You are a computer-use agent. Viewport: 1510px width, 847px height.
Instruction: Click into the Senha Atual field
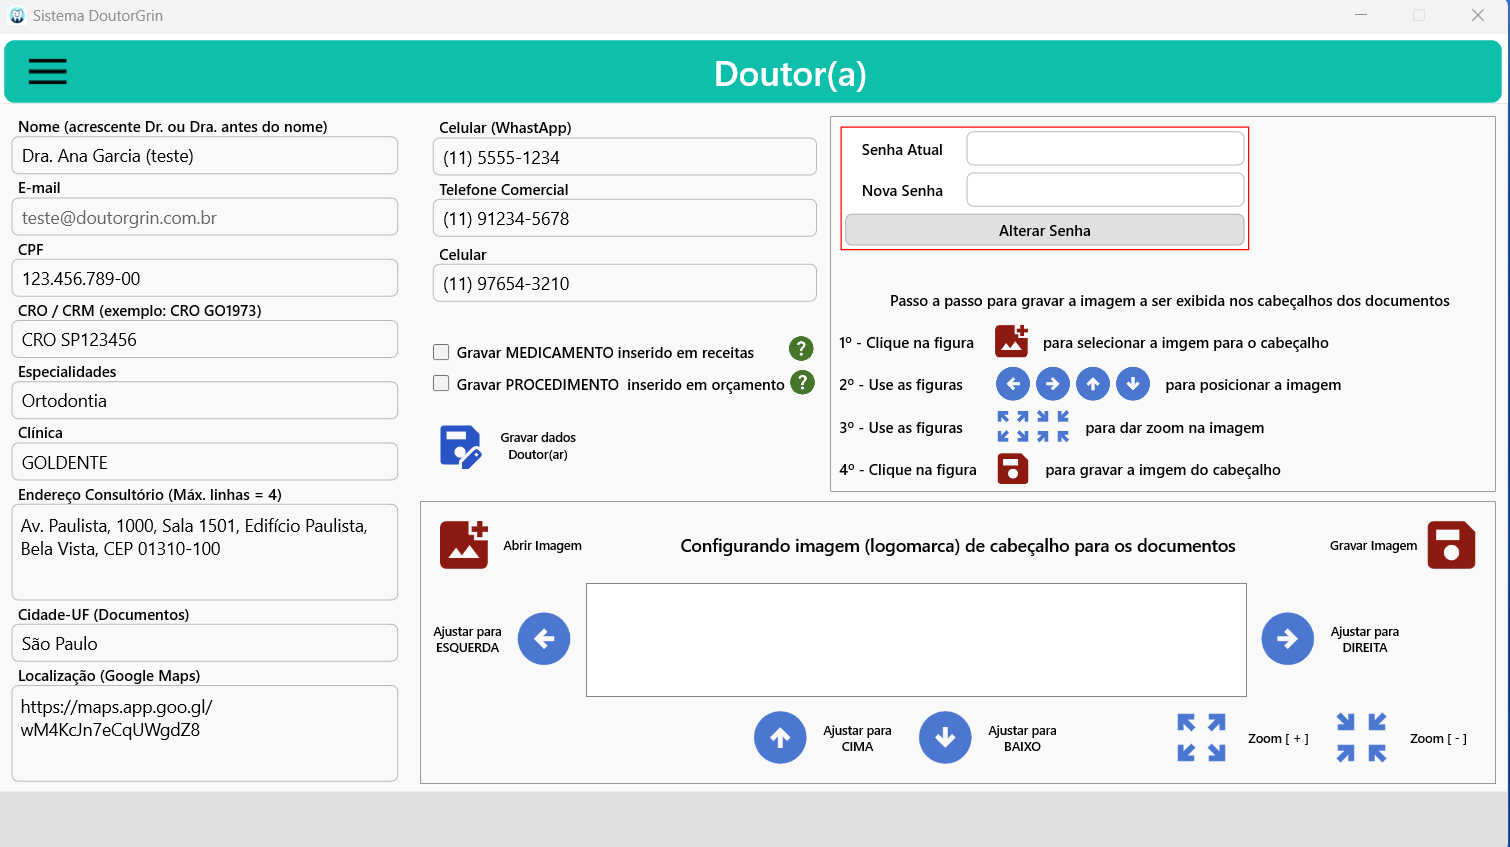(1104, 147)
